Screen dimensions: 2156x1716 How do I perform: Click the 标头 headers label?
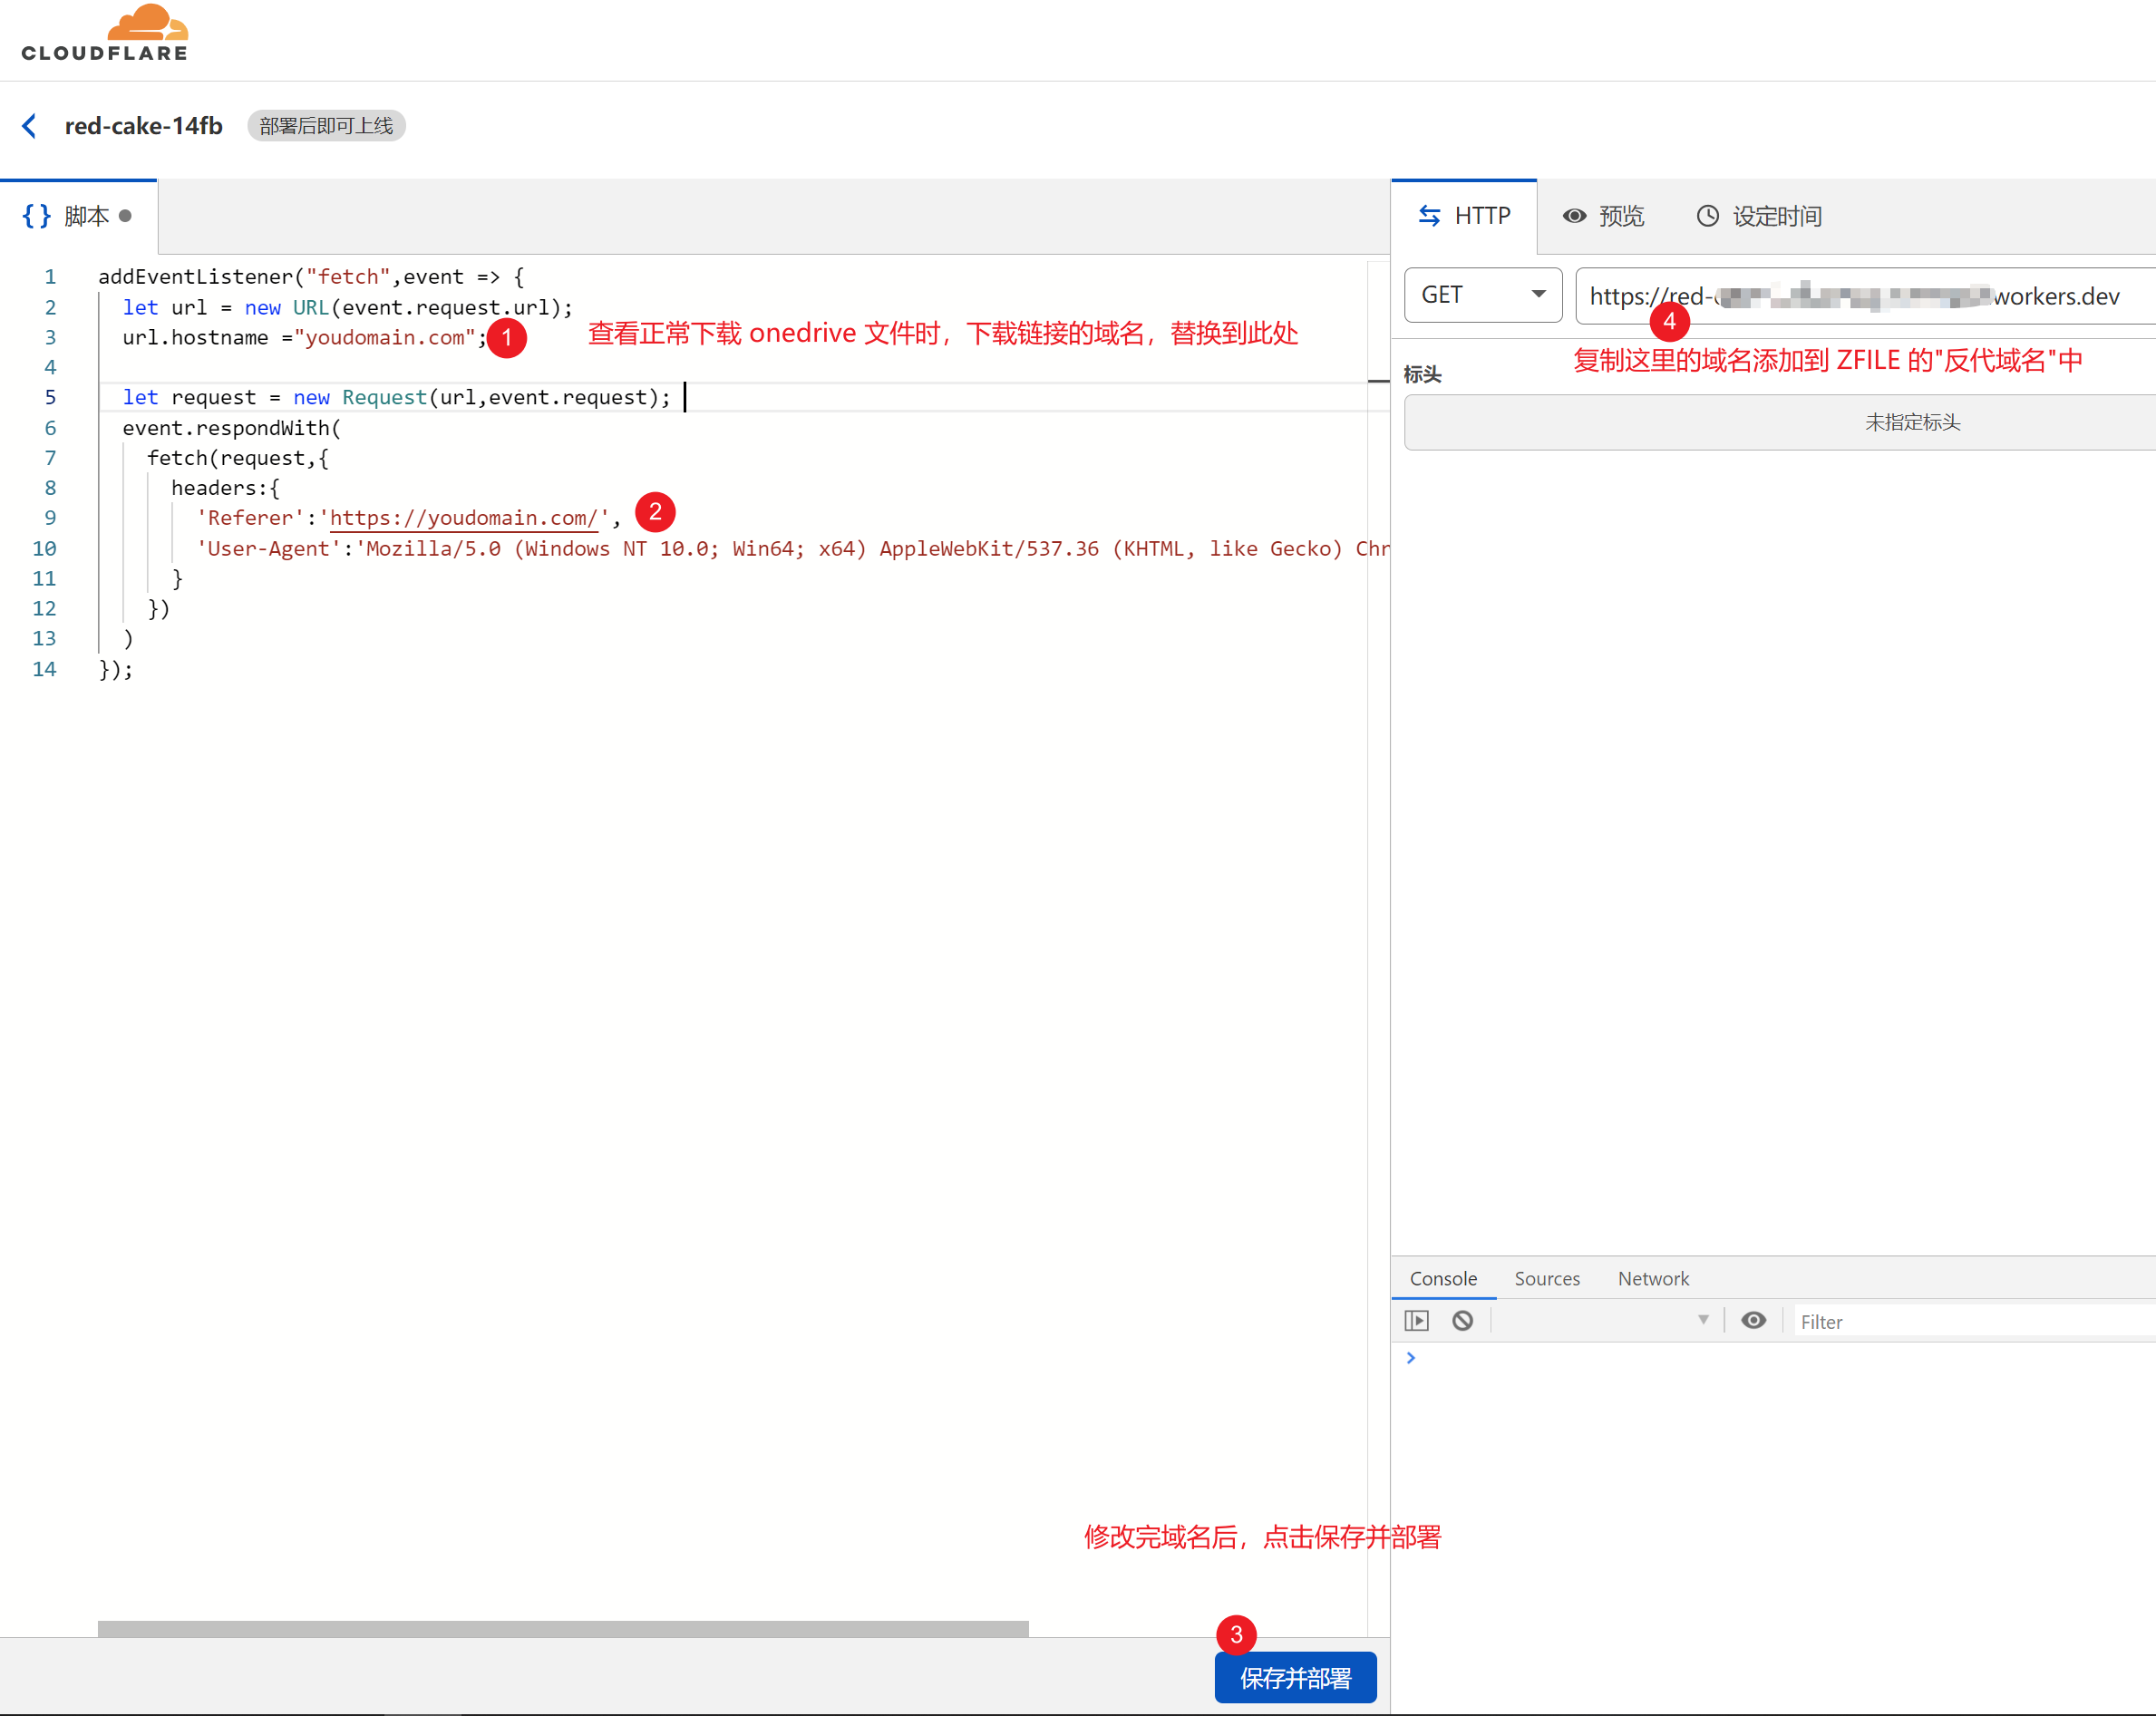pos(1422,374)
